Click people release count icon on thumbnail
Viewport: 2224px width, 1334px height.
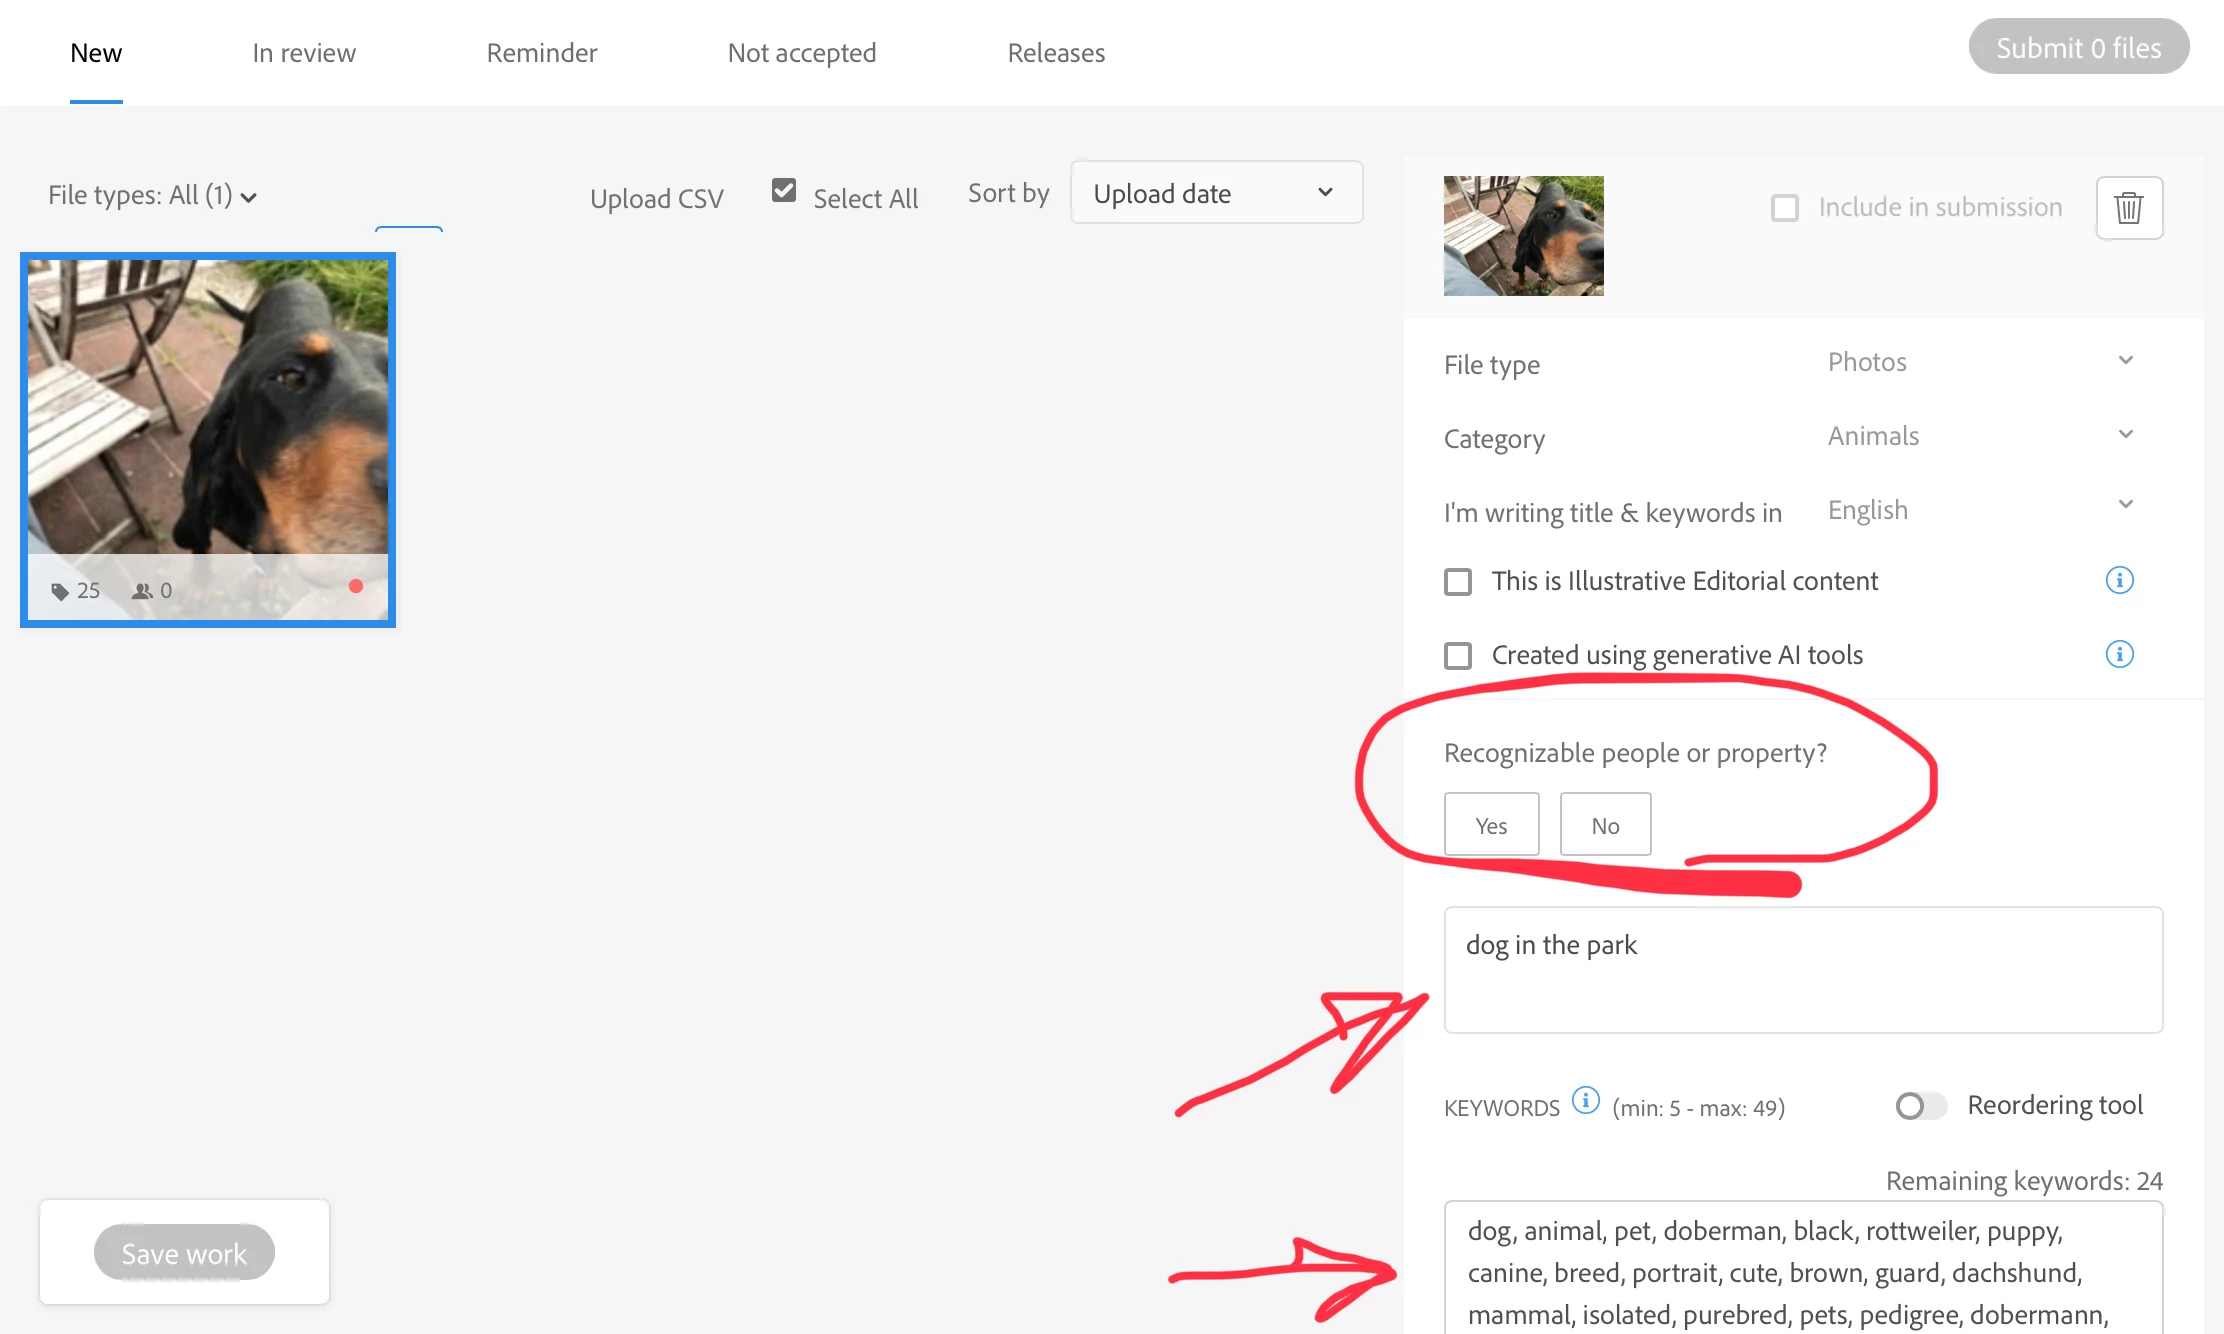point(142,591)
